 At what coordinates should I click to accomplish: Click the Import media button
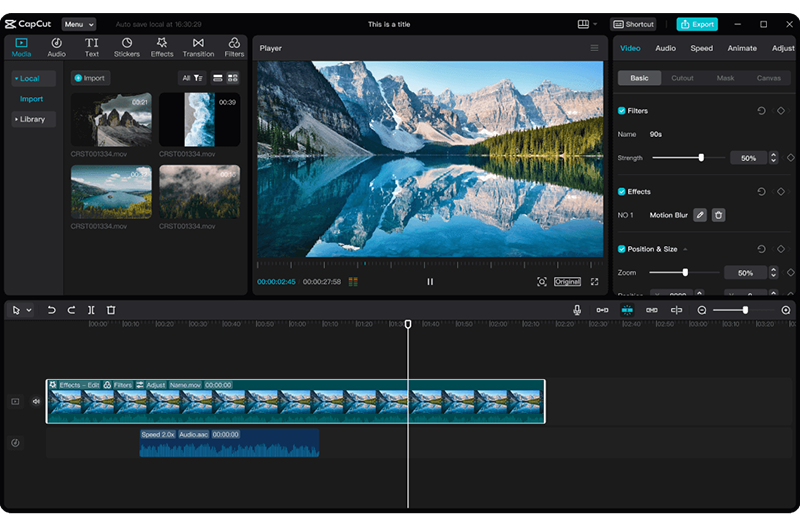point(90,78)
